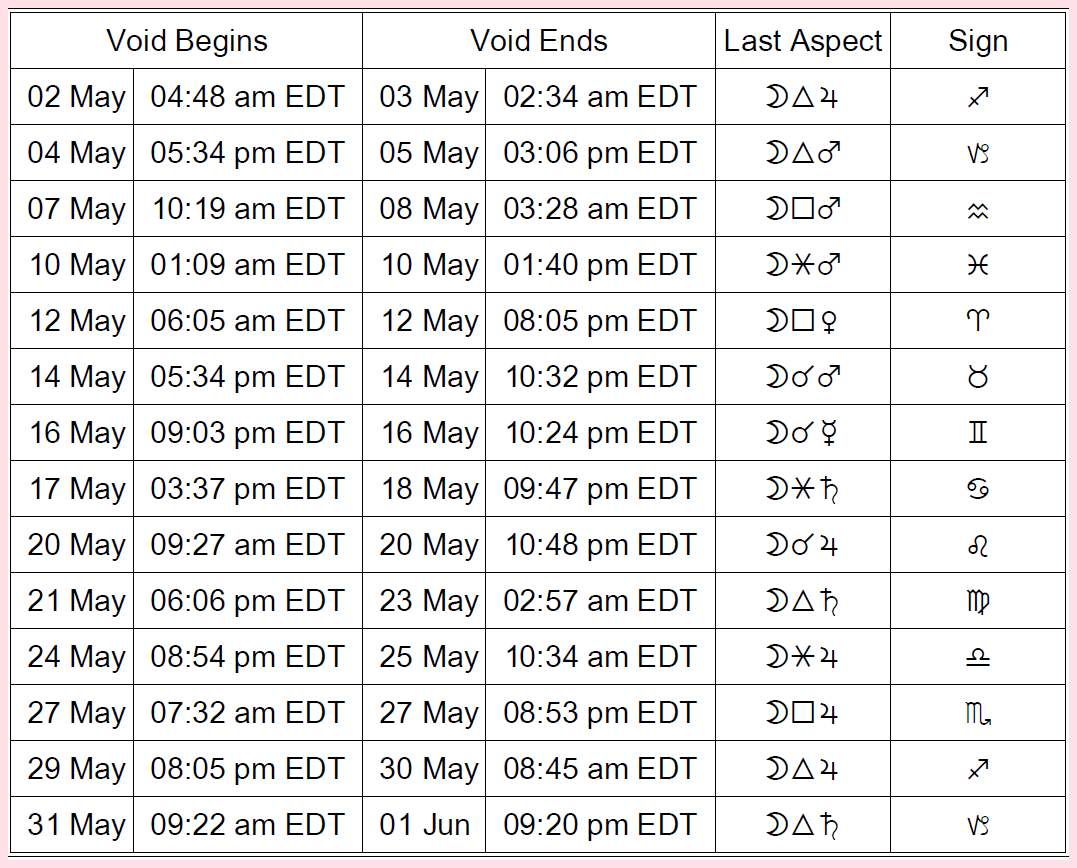Click the "04:48 am EDT" time cell
Viewport: 1077px width, 868px height.
click(x=247, y=97)
